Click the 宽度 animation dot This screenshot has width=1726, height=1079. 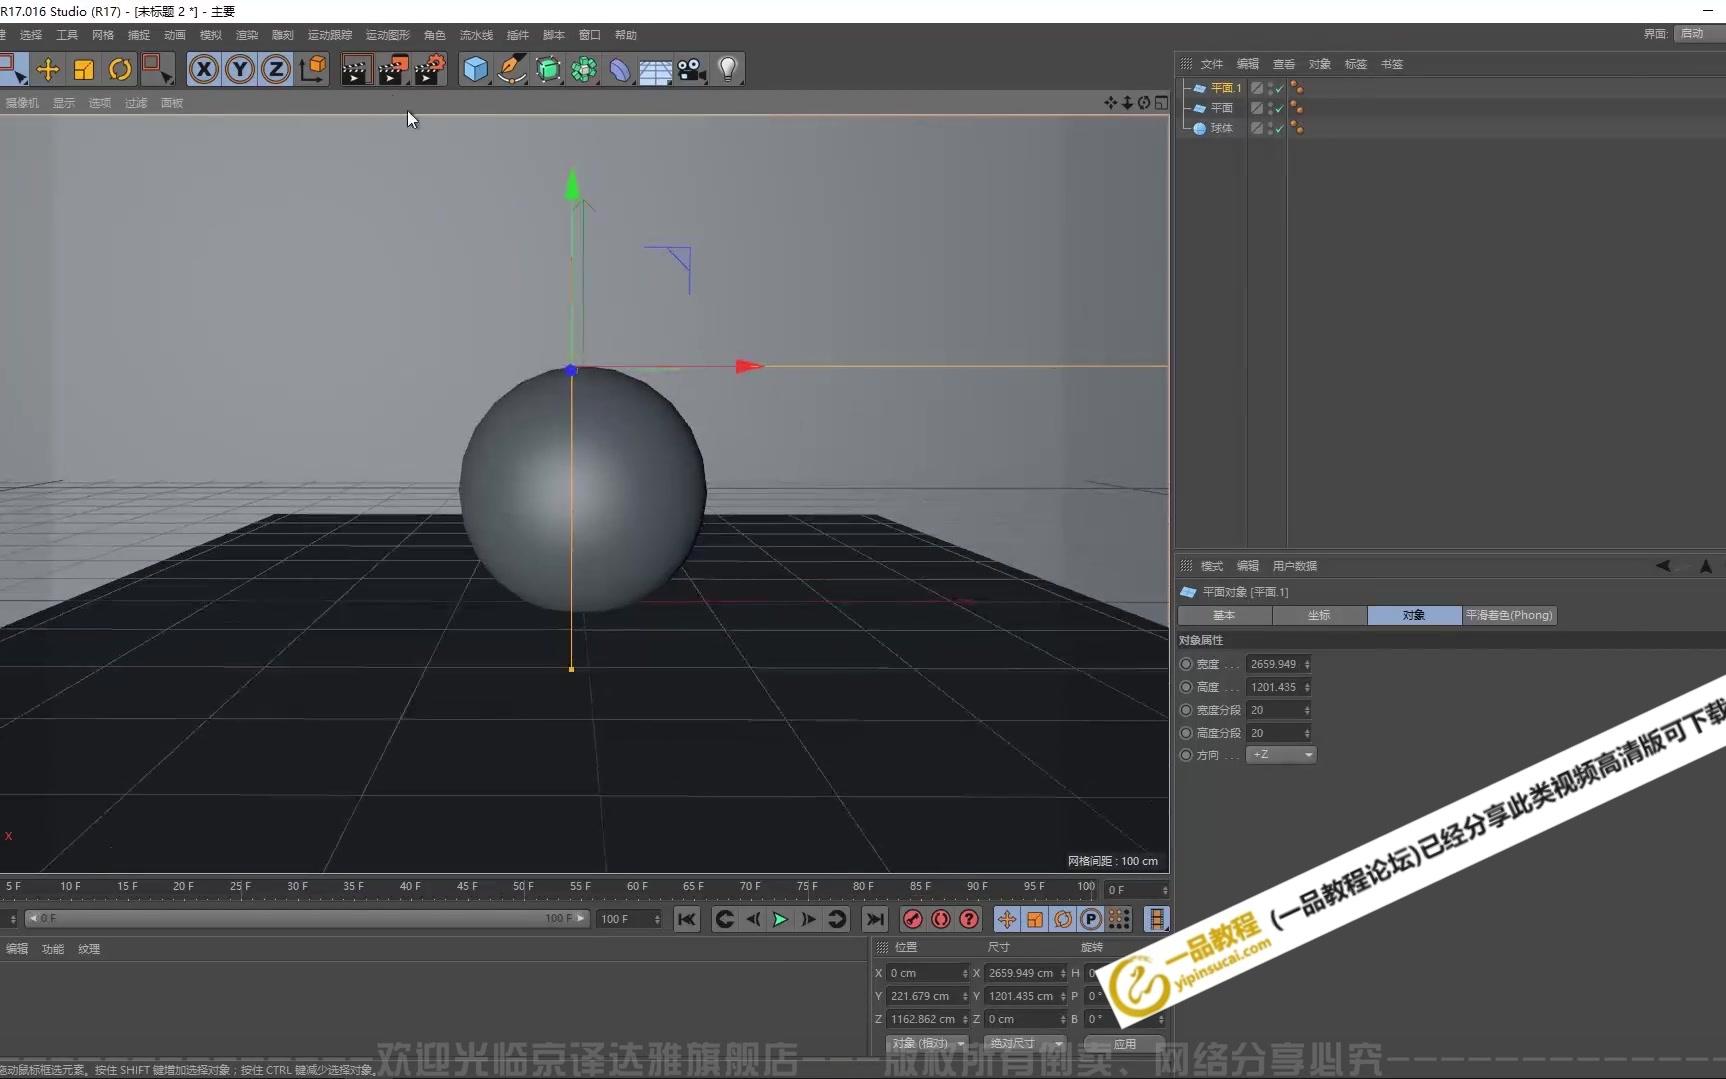[x=1186, y=664]
